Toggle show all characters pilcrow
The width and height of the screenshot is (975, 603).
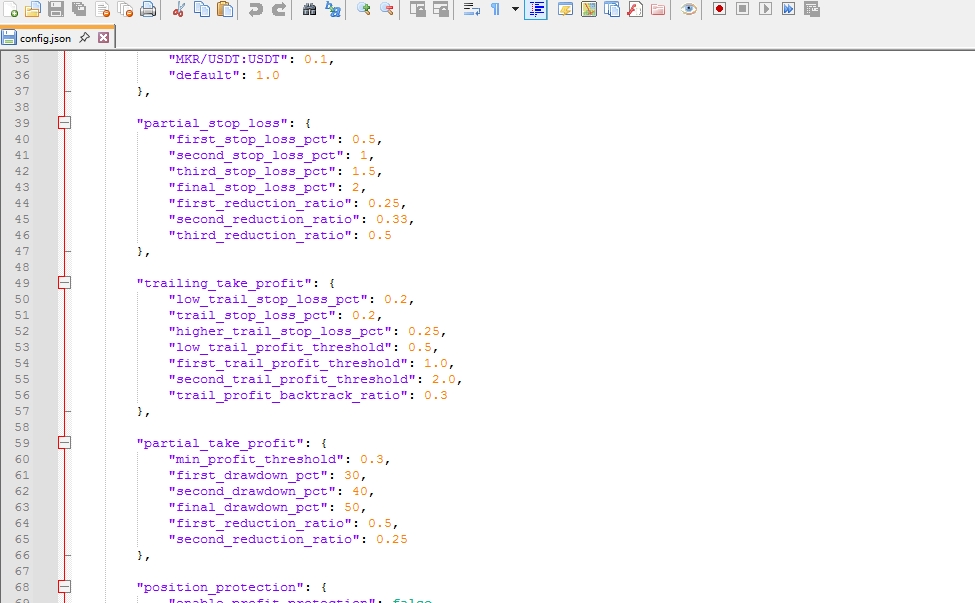click(495, 9)
